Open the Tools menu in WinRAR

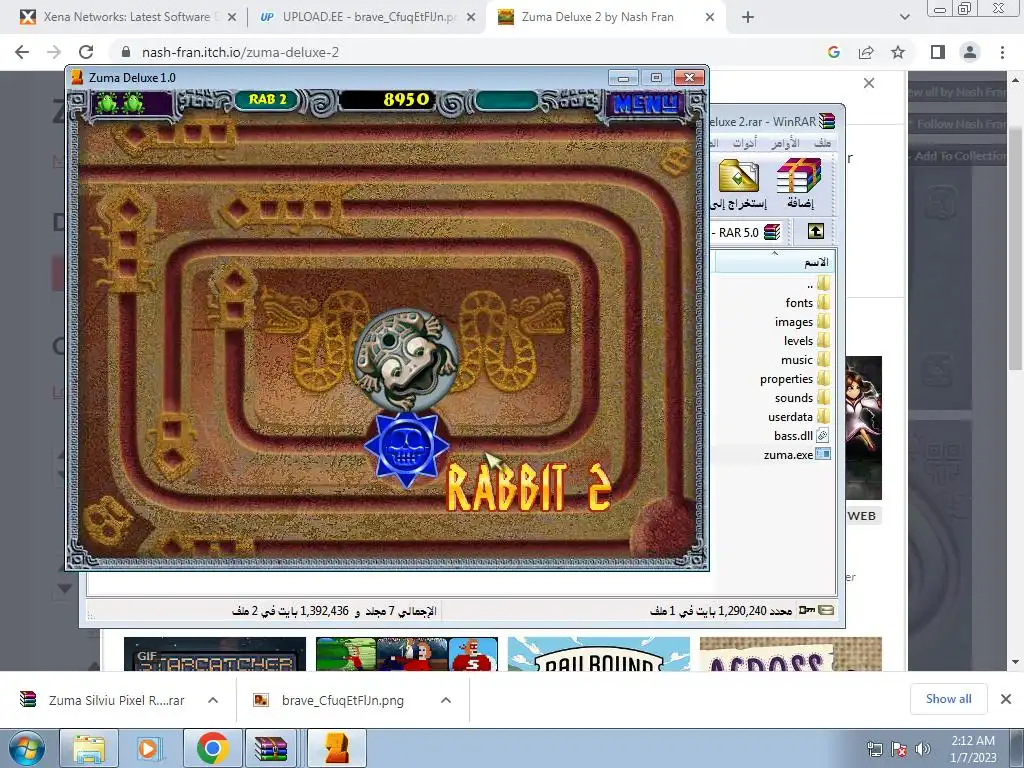[744, 142]
